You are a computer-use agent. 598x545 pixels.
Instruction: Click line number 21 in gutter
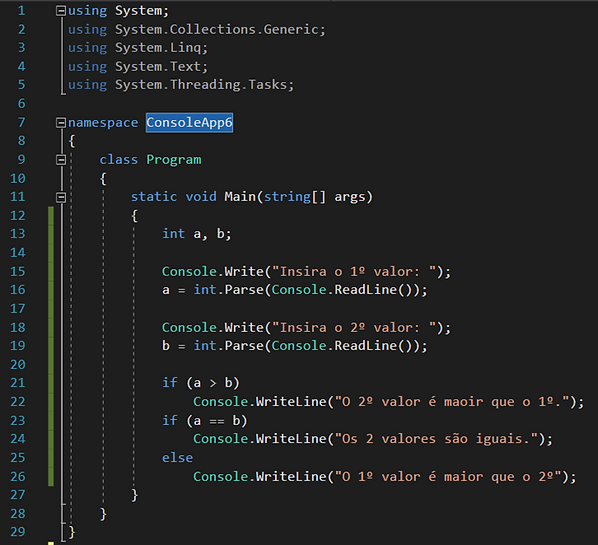point(18,383)
